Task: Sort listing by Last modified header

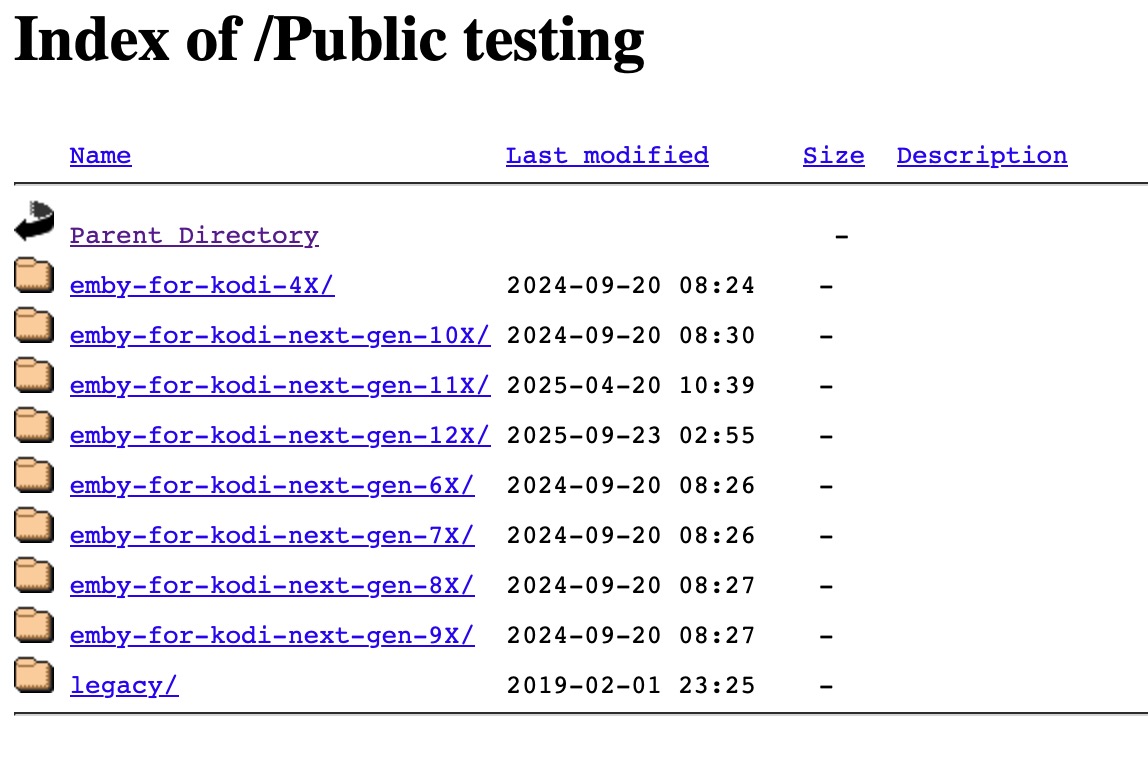Action: (607, 156)
